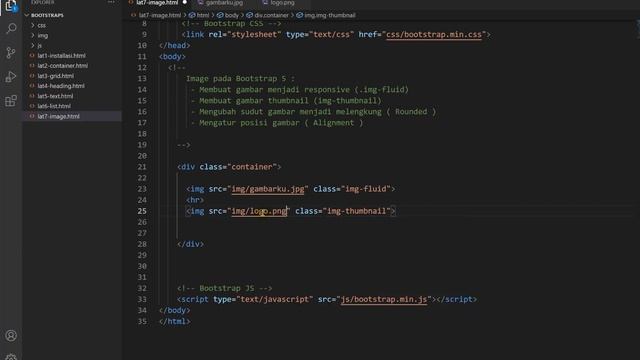Open the img.img-thumbnail breadcrumb segment
This screenshot has height=360, width=640.
[330, 16]
